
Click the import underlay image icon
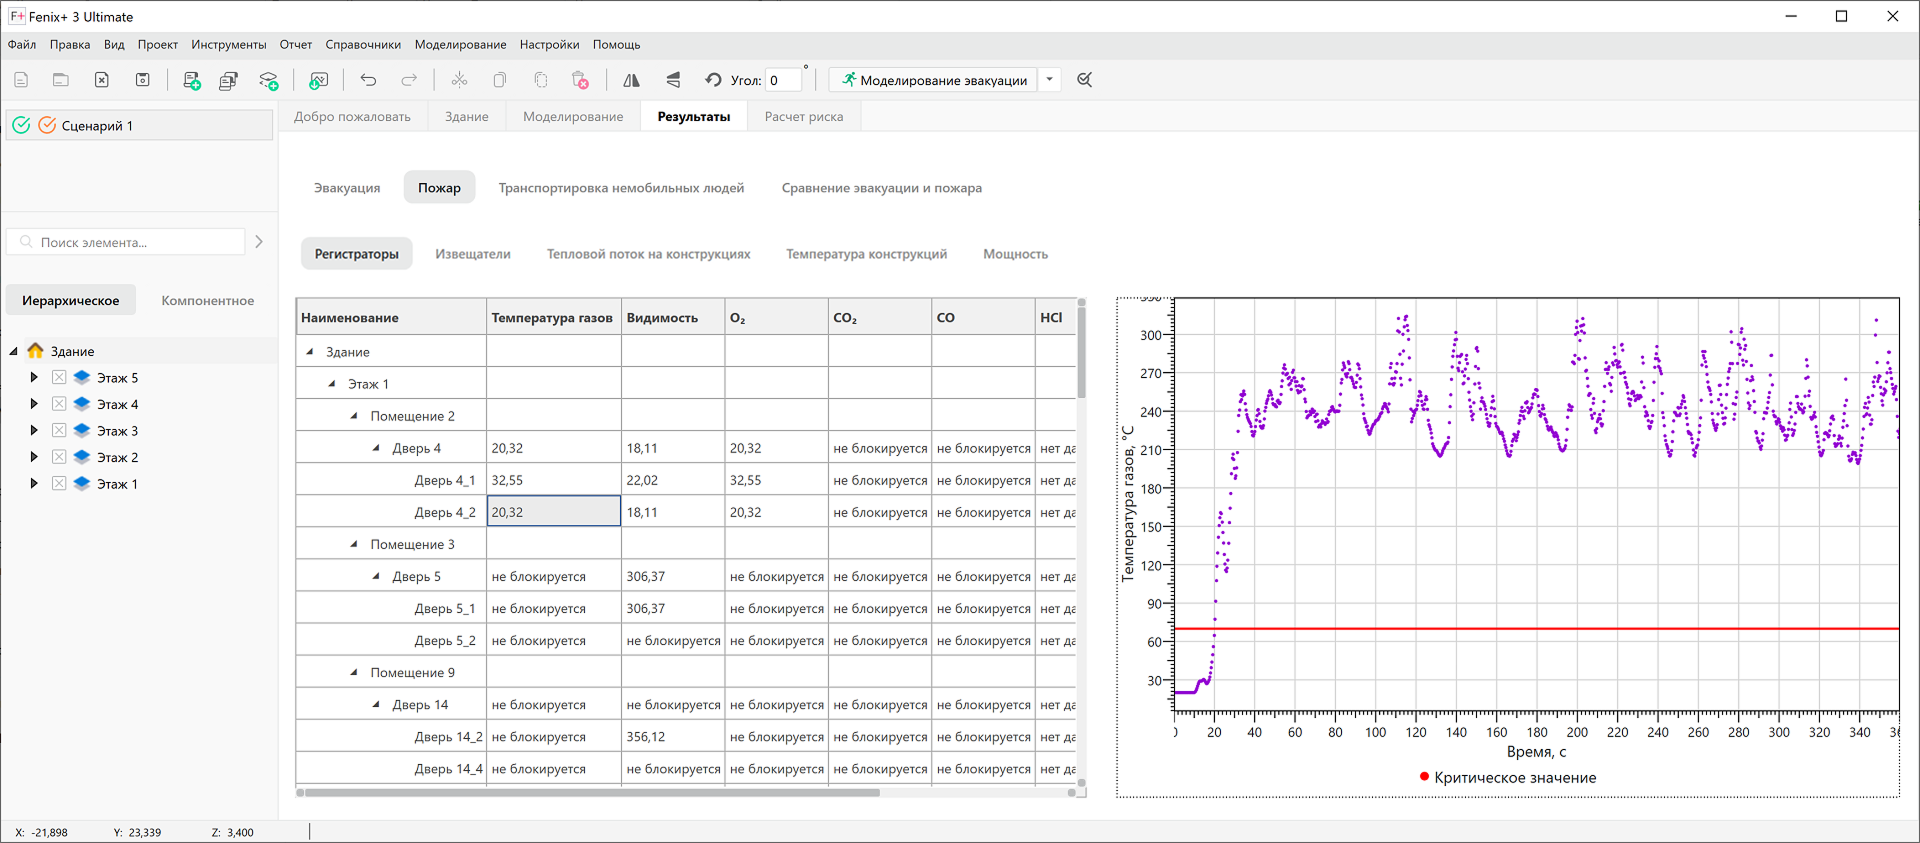[x=319, y=80]
